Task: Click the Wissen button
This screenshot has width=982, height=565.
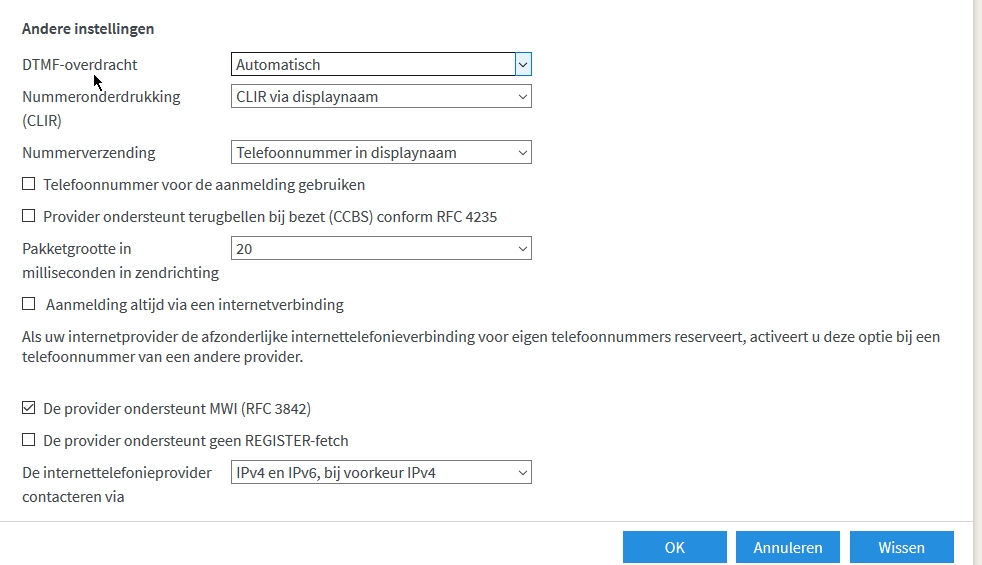Action: (901, 547)
